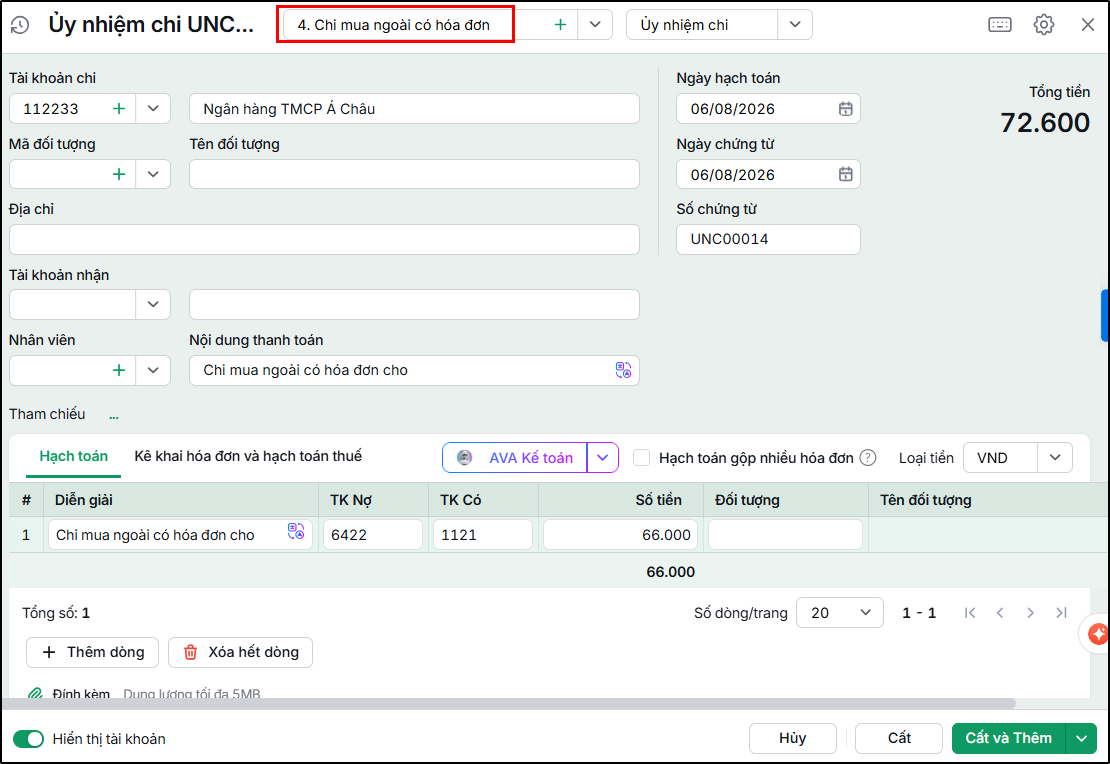Click the AVA Kế toán button
1110x764 pixels.
(515, 458)
